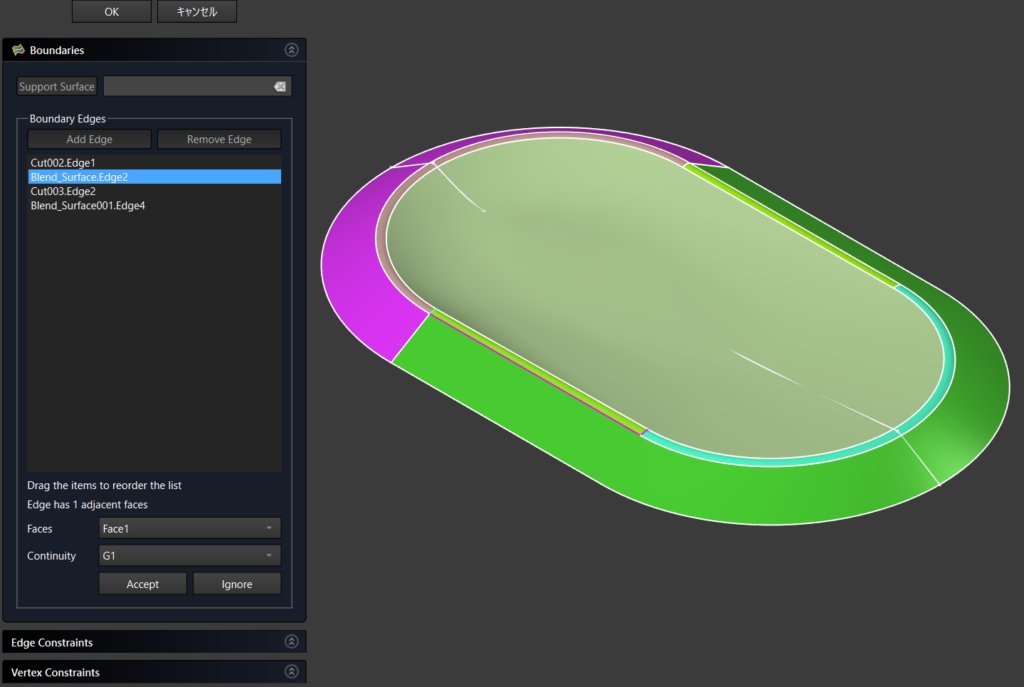The image size is (1024, 687).
Task: Open the Faces dropdown showing Face1
Action: pos(189,528)
